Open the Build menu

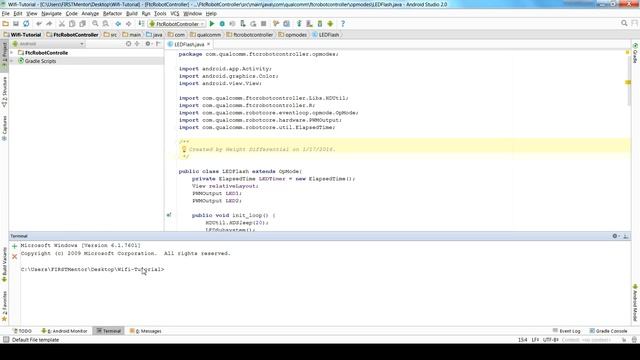(x=132, y=13)
